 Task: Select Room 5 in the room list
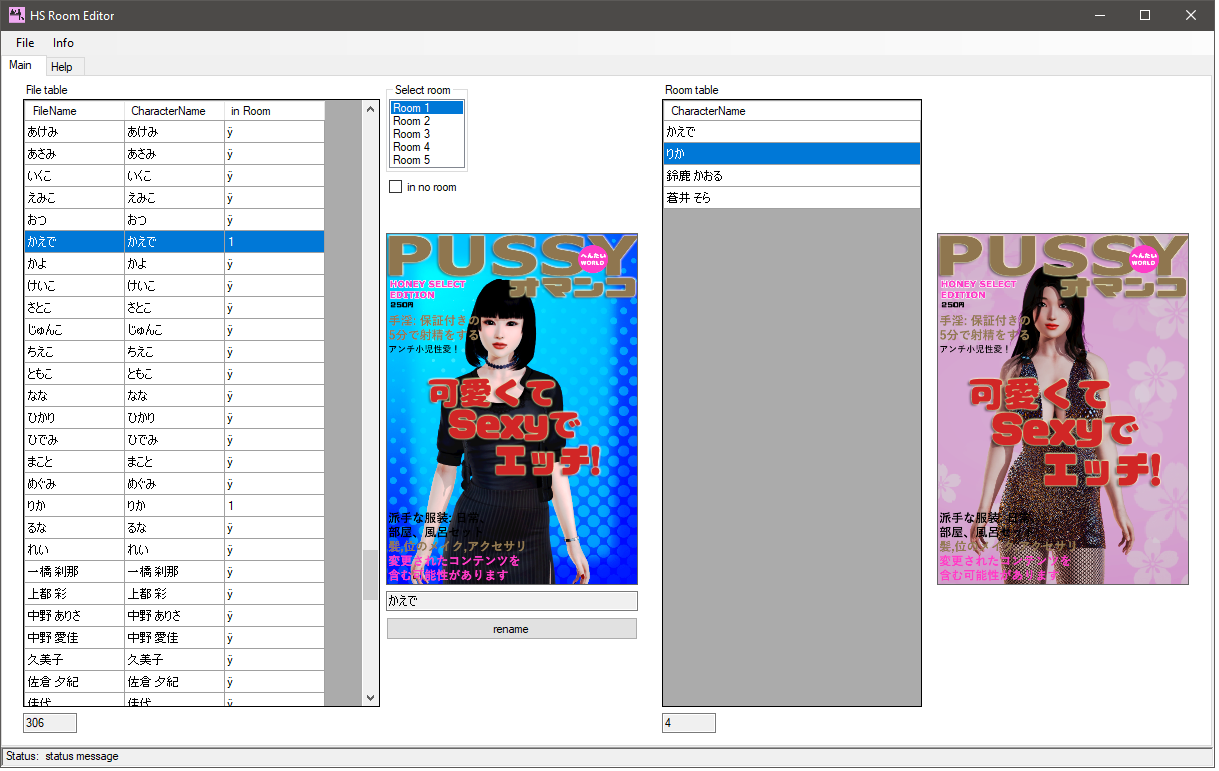[427, 160]
